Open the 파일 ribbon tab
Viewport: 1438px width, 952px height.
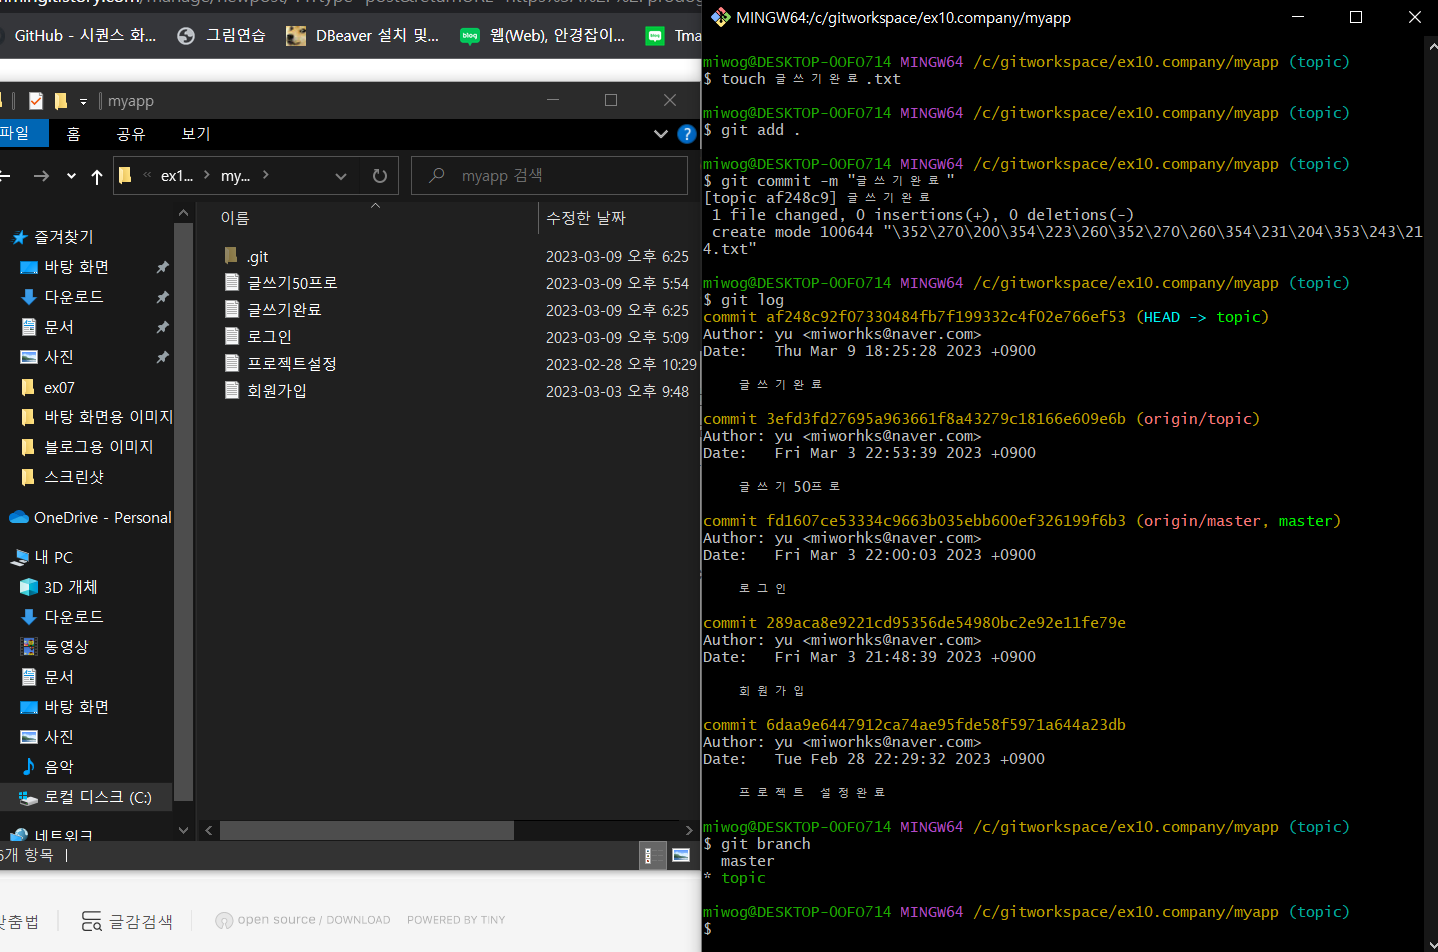point(16,133)
